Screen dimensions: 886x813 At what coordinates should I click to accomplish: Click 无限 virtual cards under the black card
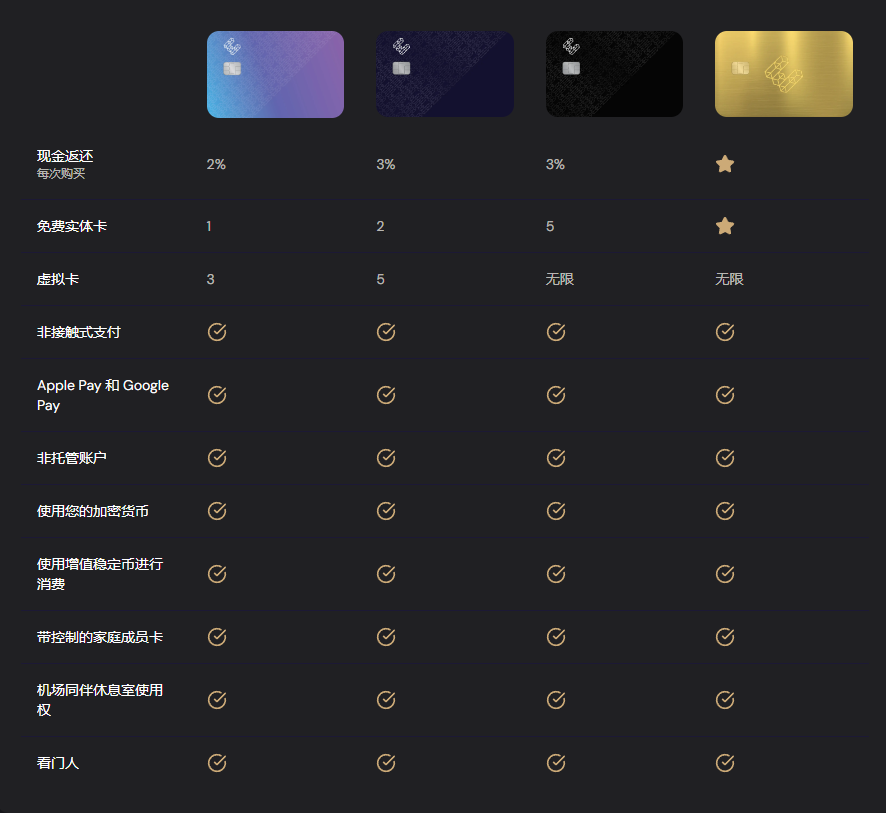pyautogui.click(x=560, y=279)
